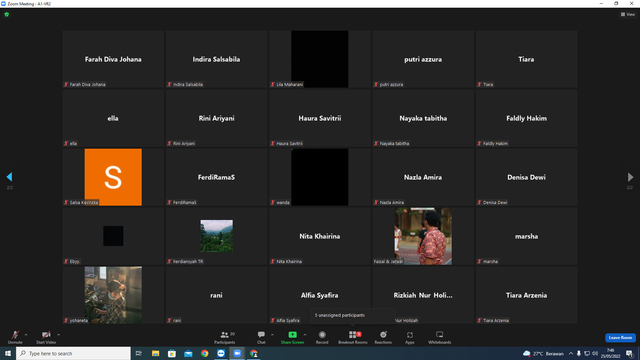Viewport: 640px width, 360px height.
Task: Open the Windows notification center
Action: pos(629,353)
